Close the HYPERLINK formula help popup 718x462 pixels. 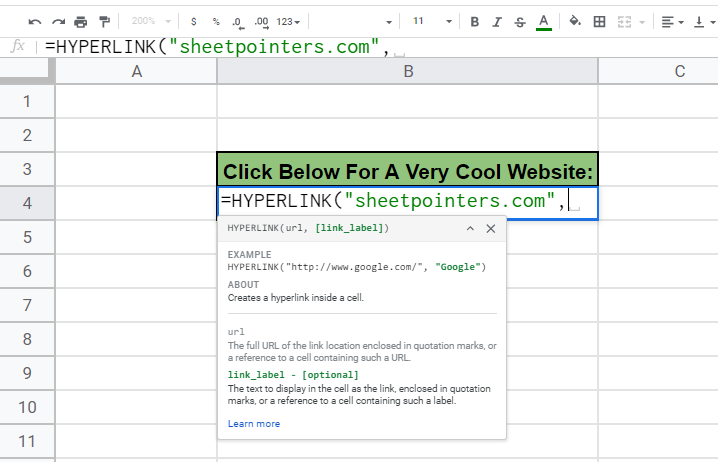(491, 228)
